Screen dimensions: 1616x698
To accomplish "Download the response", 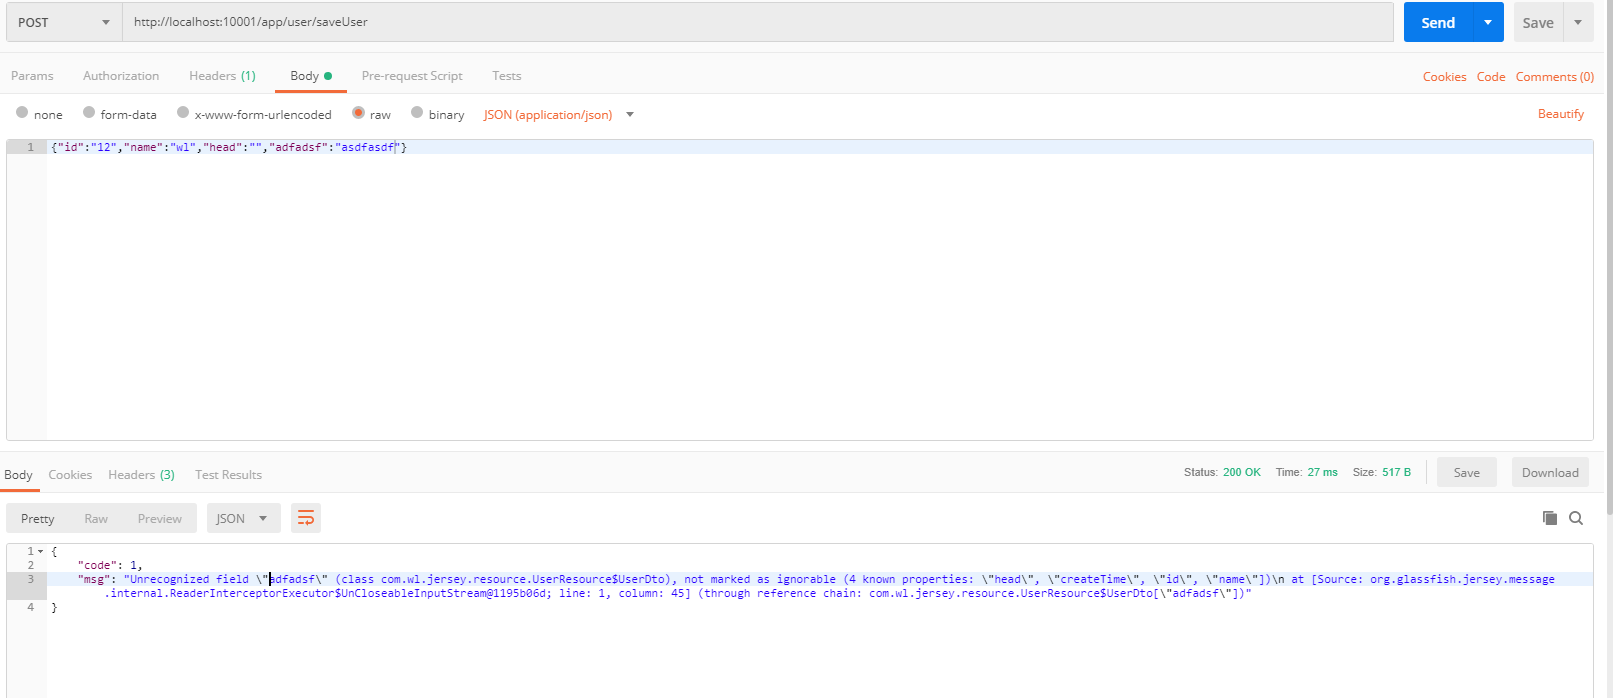I will tap(1550, 472).
